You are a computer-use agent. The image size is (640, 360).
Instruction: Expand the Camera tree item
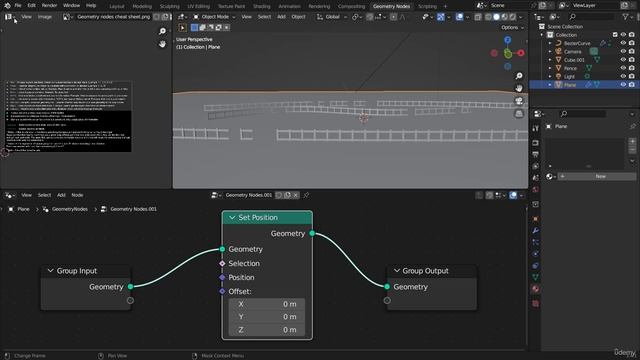tap(550, 51)
